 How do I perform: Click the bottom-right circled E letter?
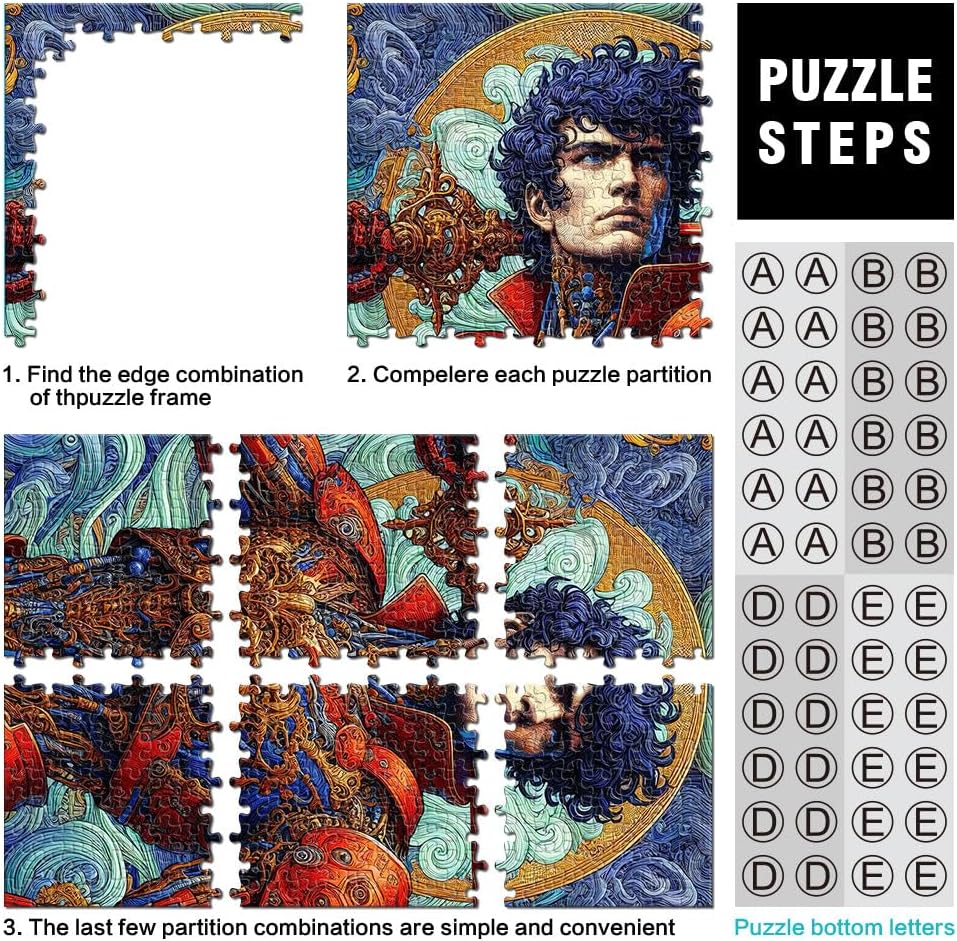point(926,876)
